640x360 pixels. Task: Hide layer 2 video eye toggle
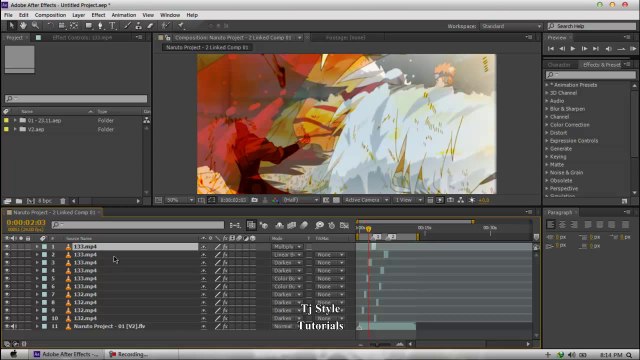click(x=7, y=255)
